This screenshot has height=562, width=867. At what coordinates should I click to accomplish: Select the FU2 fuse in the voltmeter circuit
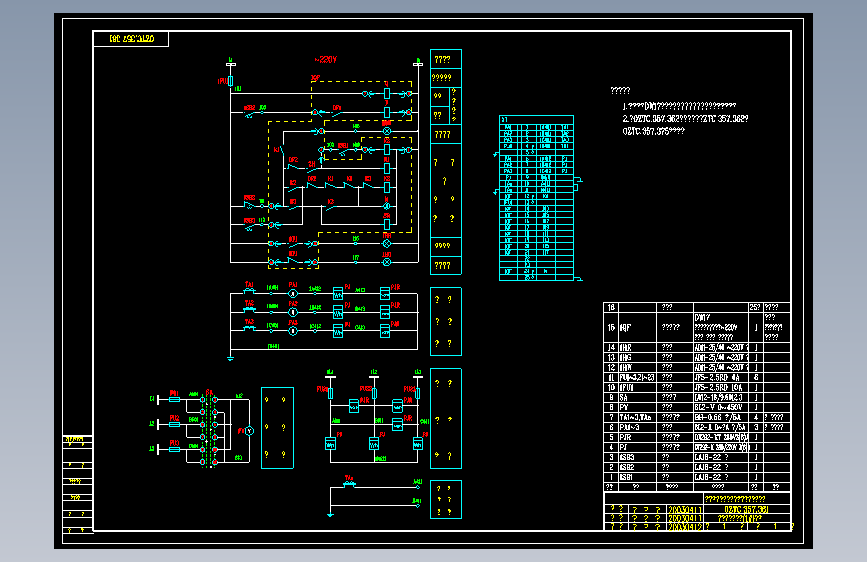point(174,424)
